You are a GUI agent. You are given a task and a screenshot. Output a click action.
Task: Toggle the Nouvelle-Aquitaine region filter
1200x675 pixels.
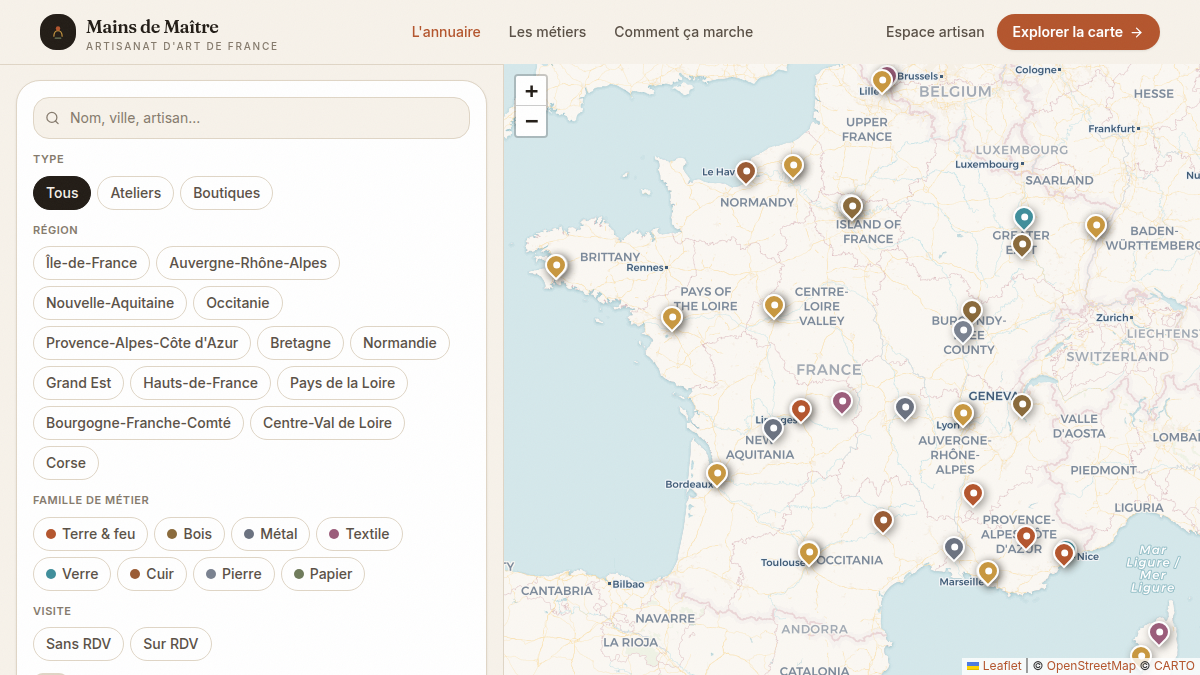tap(110, 303)
